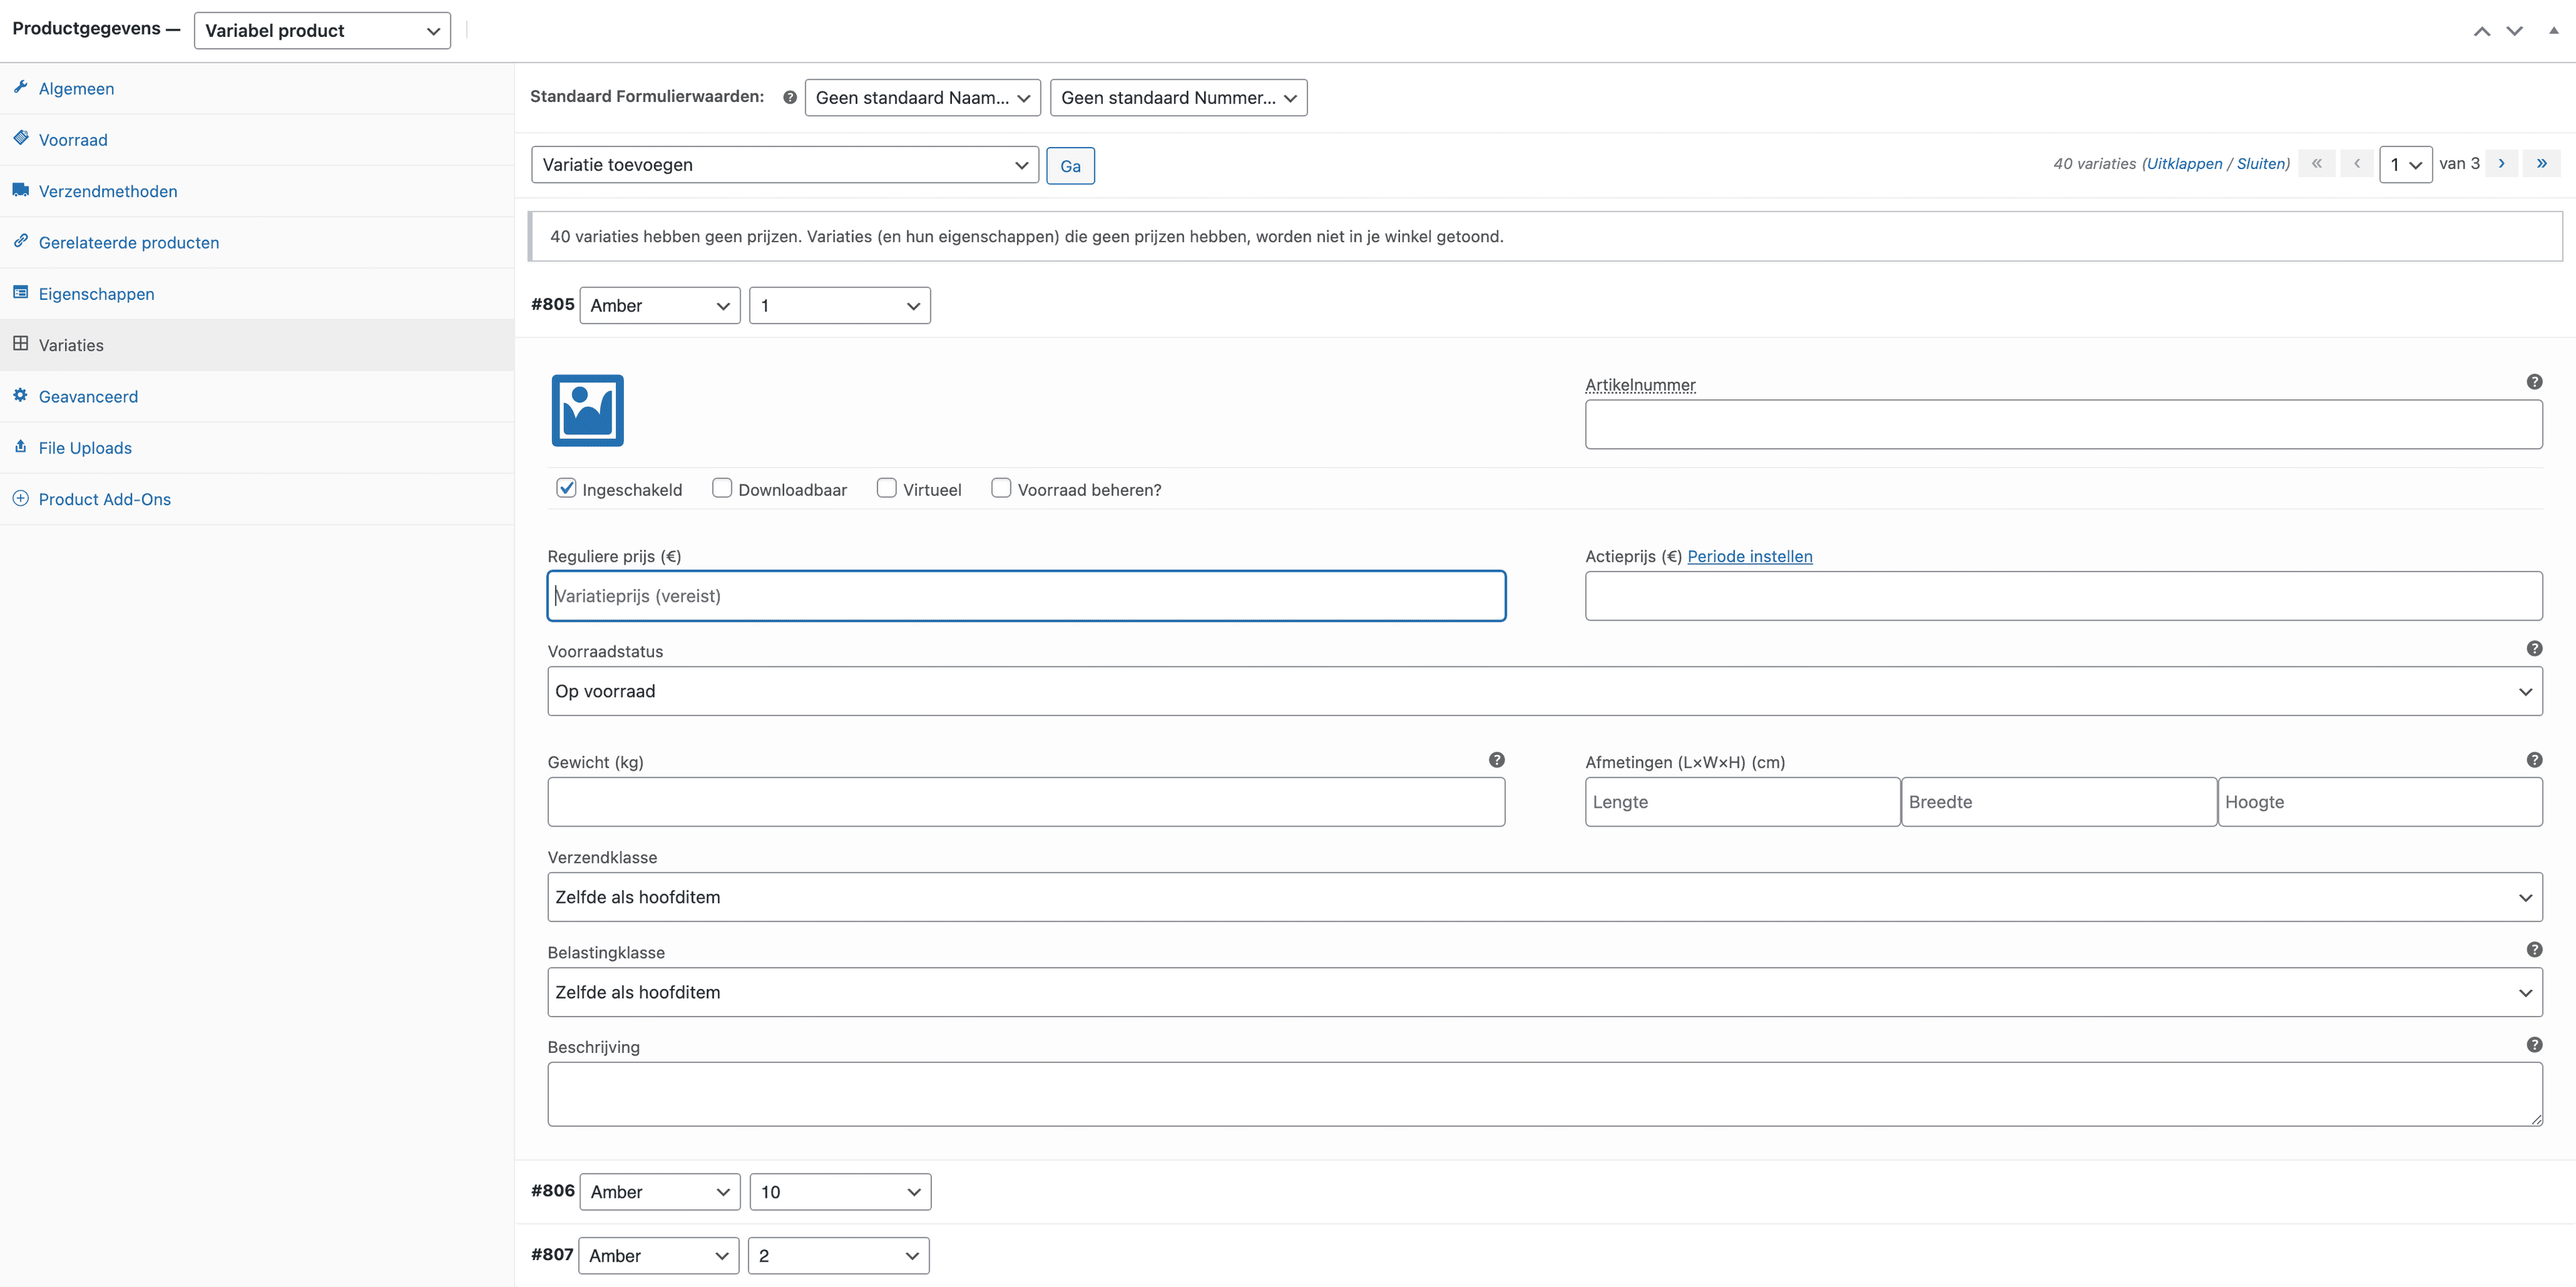Image resolution: width=2576 pixels, height=1287 pixels.
Task: Click the Uitklappen link
Action: coord(2184,164)
